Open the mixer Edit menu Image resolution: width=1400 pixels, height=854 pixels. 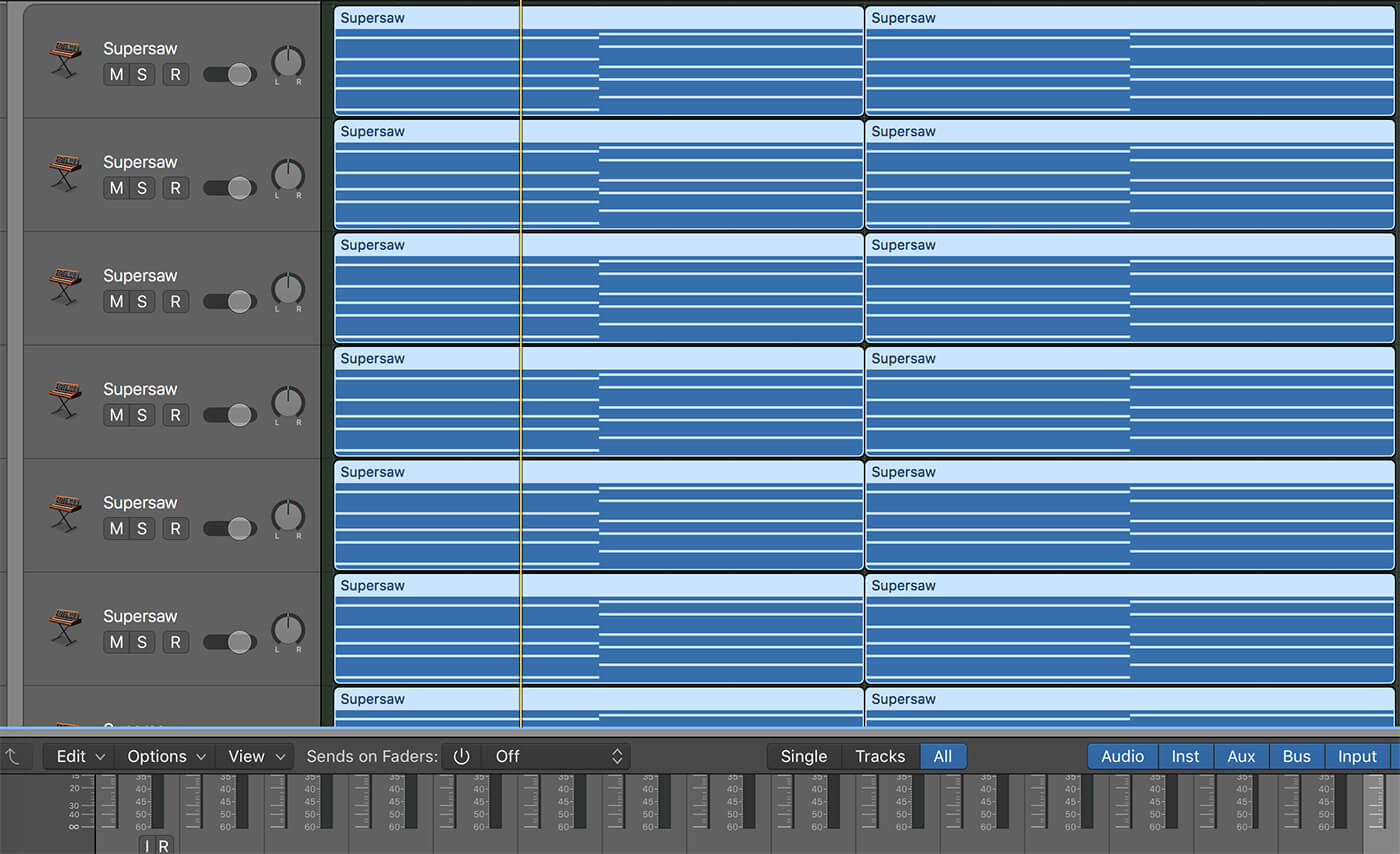(80, 756)
